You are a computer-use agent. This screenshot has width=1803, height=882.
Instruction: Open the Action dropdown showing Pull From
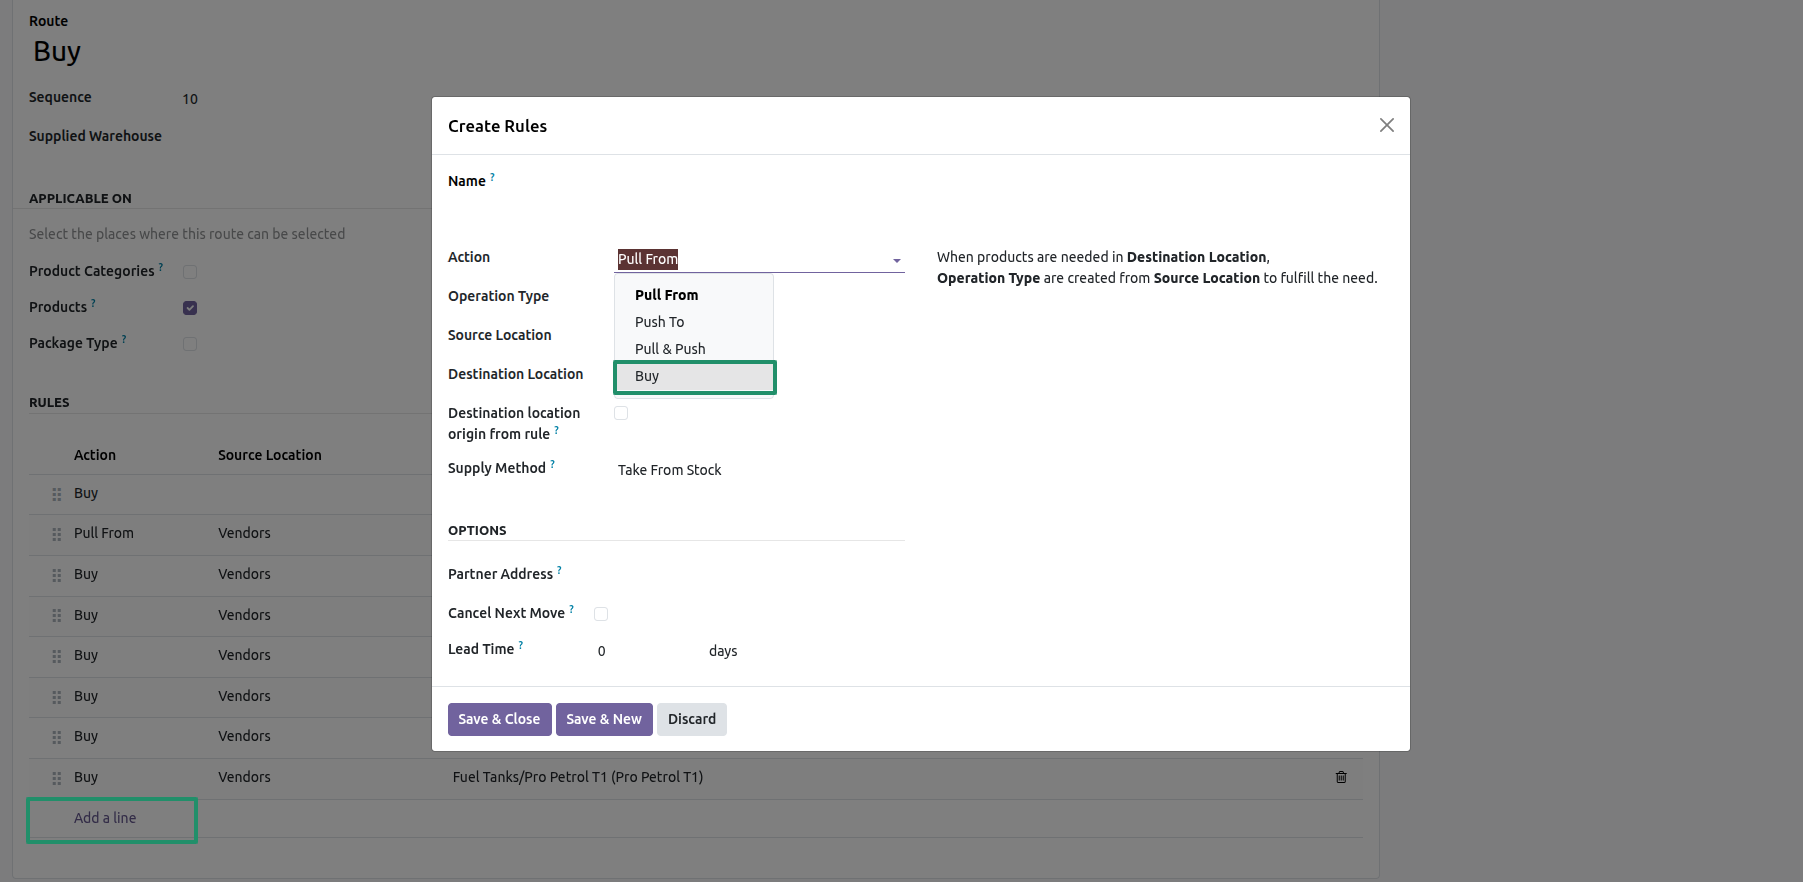760,259
